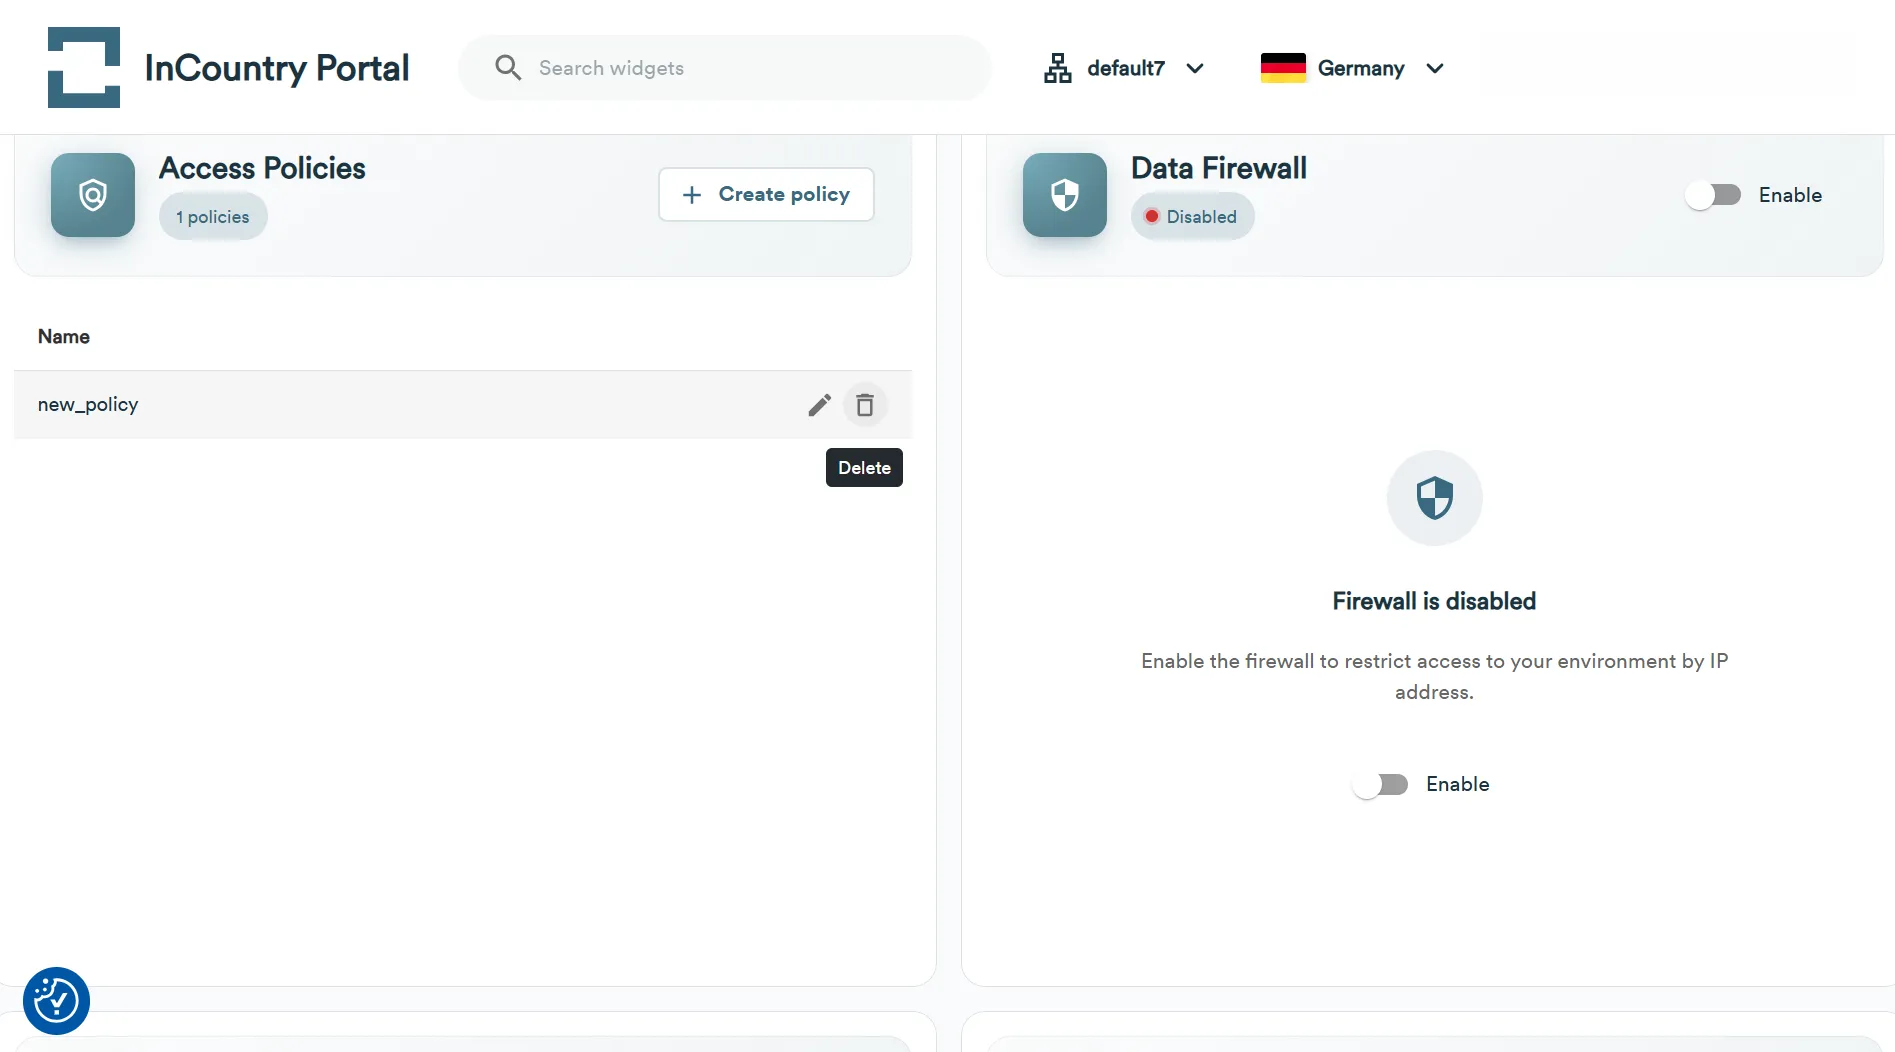Focus the Search widgets input field
Viewport: 1895px width, 1052px height.
coord(725,68)
